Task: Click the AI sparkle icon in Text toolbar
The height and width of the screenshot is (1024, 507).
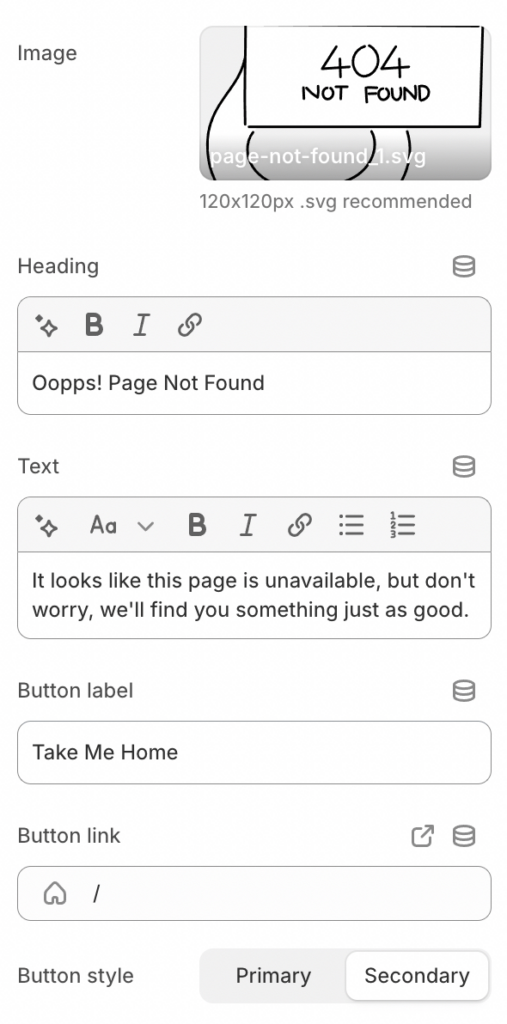Action: (46, 525)
